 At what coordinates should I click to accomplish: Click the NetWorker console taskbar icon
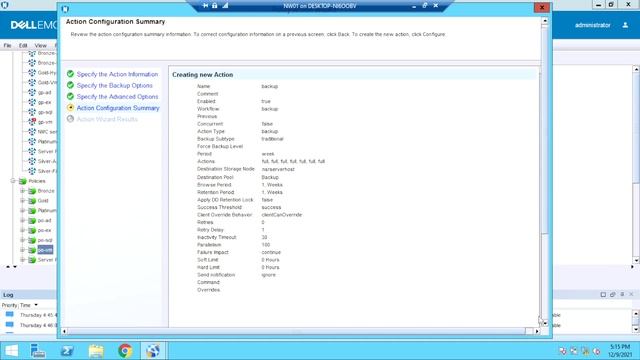click(153, 351)
